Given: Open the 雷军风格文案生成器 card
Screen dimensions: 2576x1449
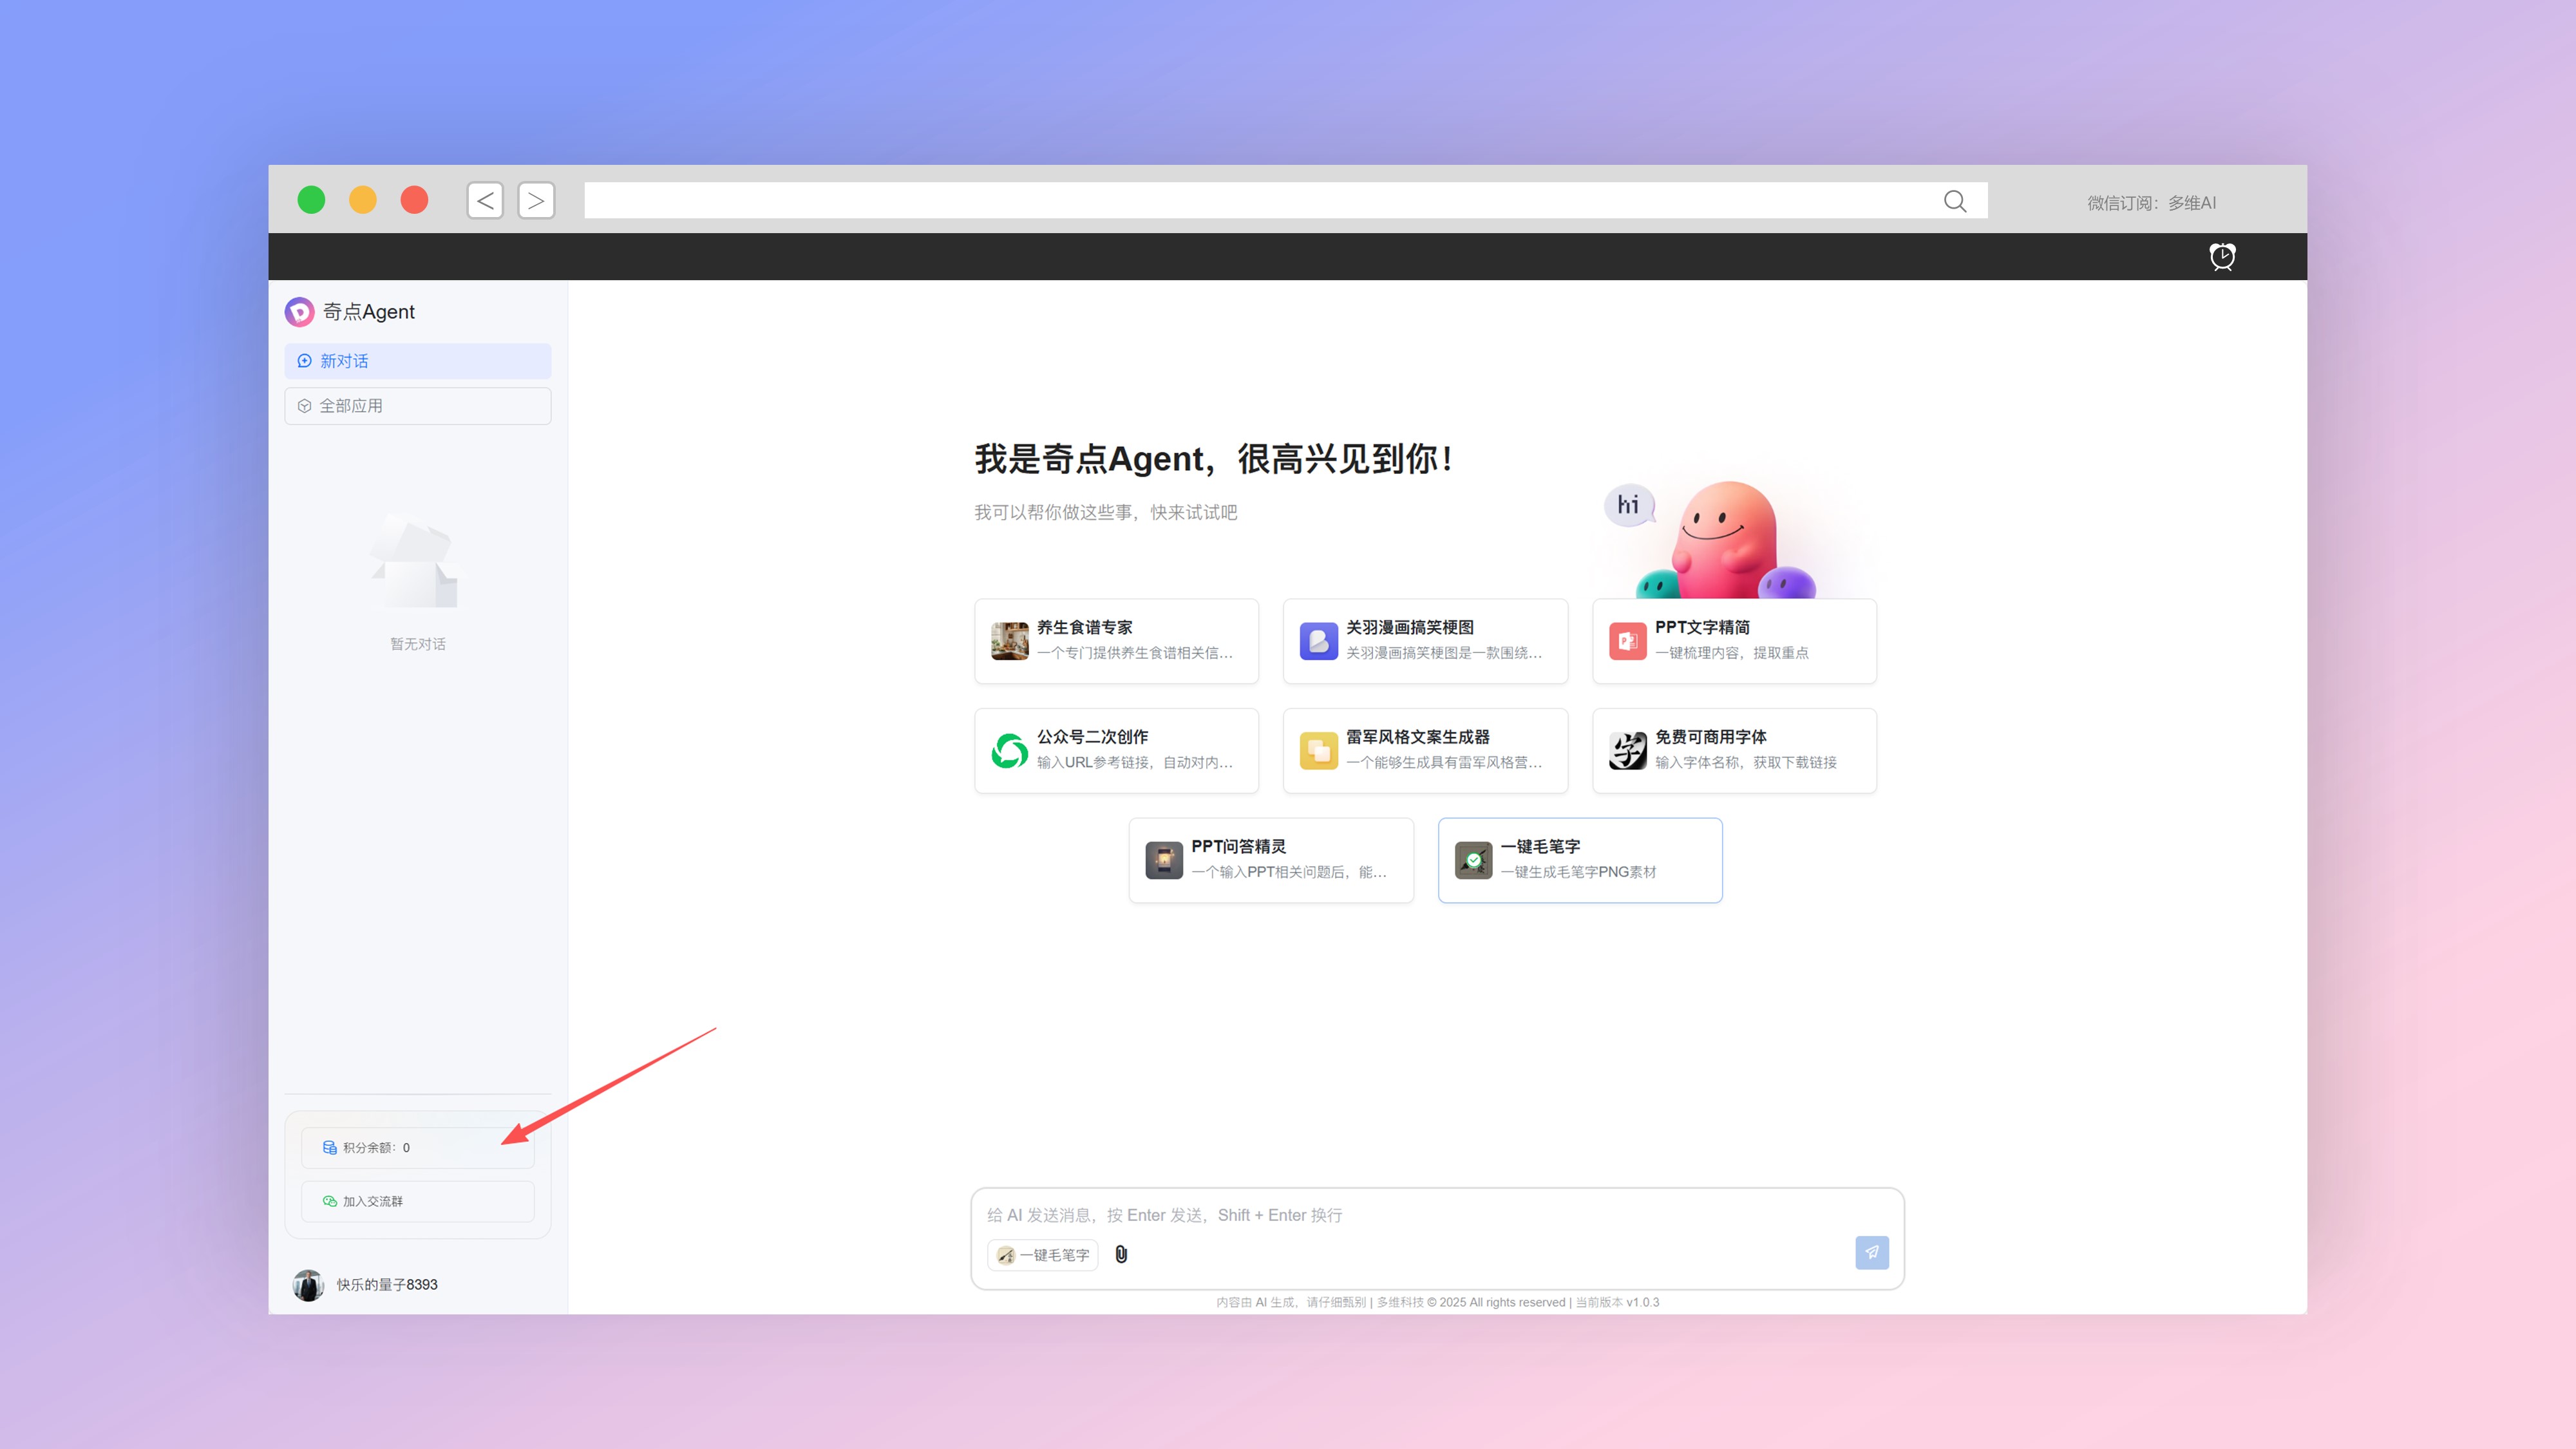Looking at the screenshot, I should click(1425, 750).
